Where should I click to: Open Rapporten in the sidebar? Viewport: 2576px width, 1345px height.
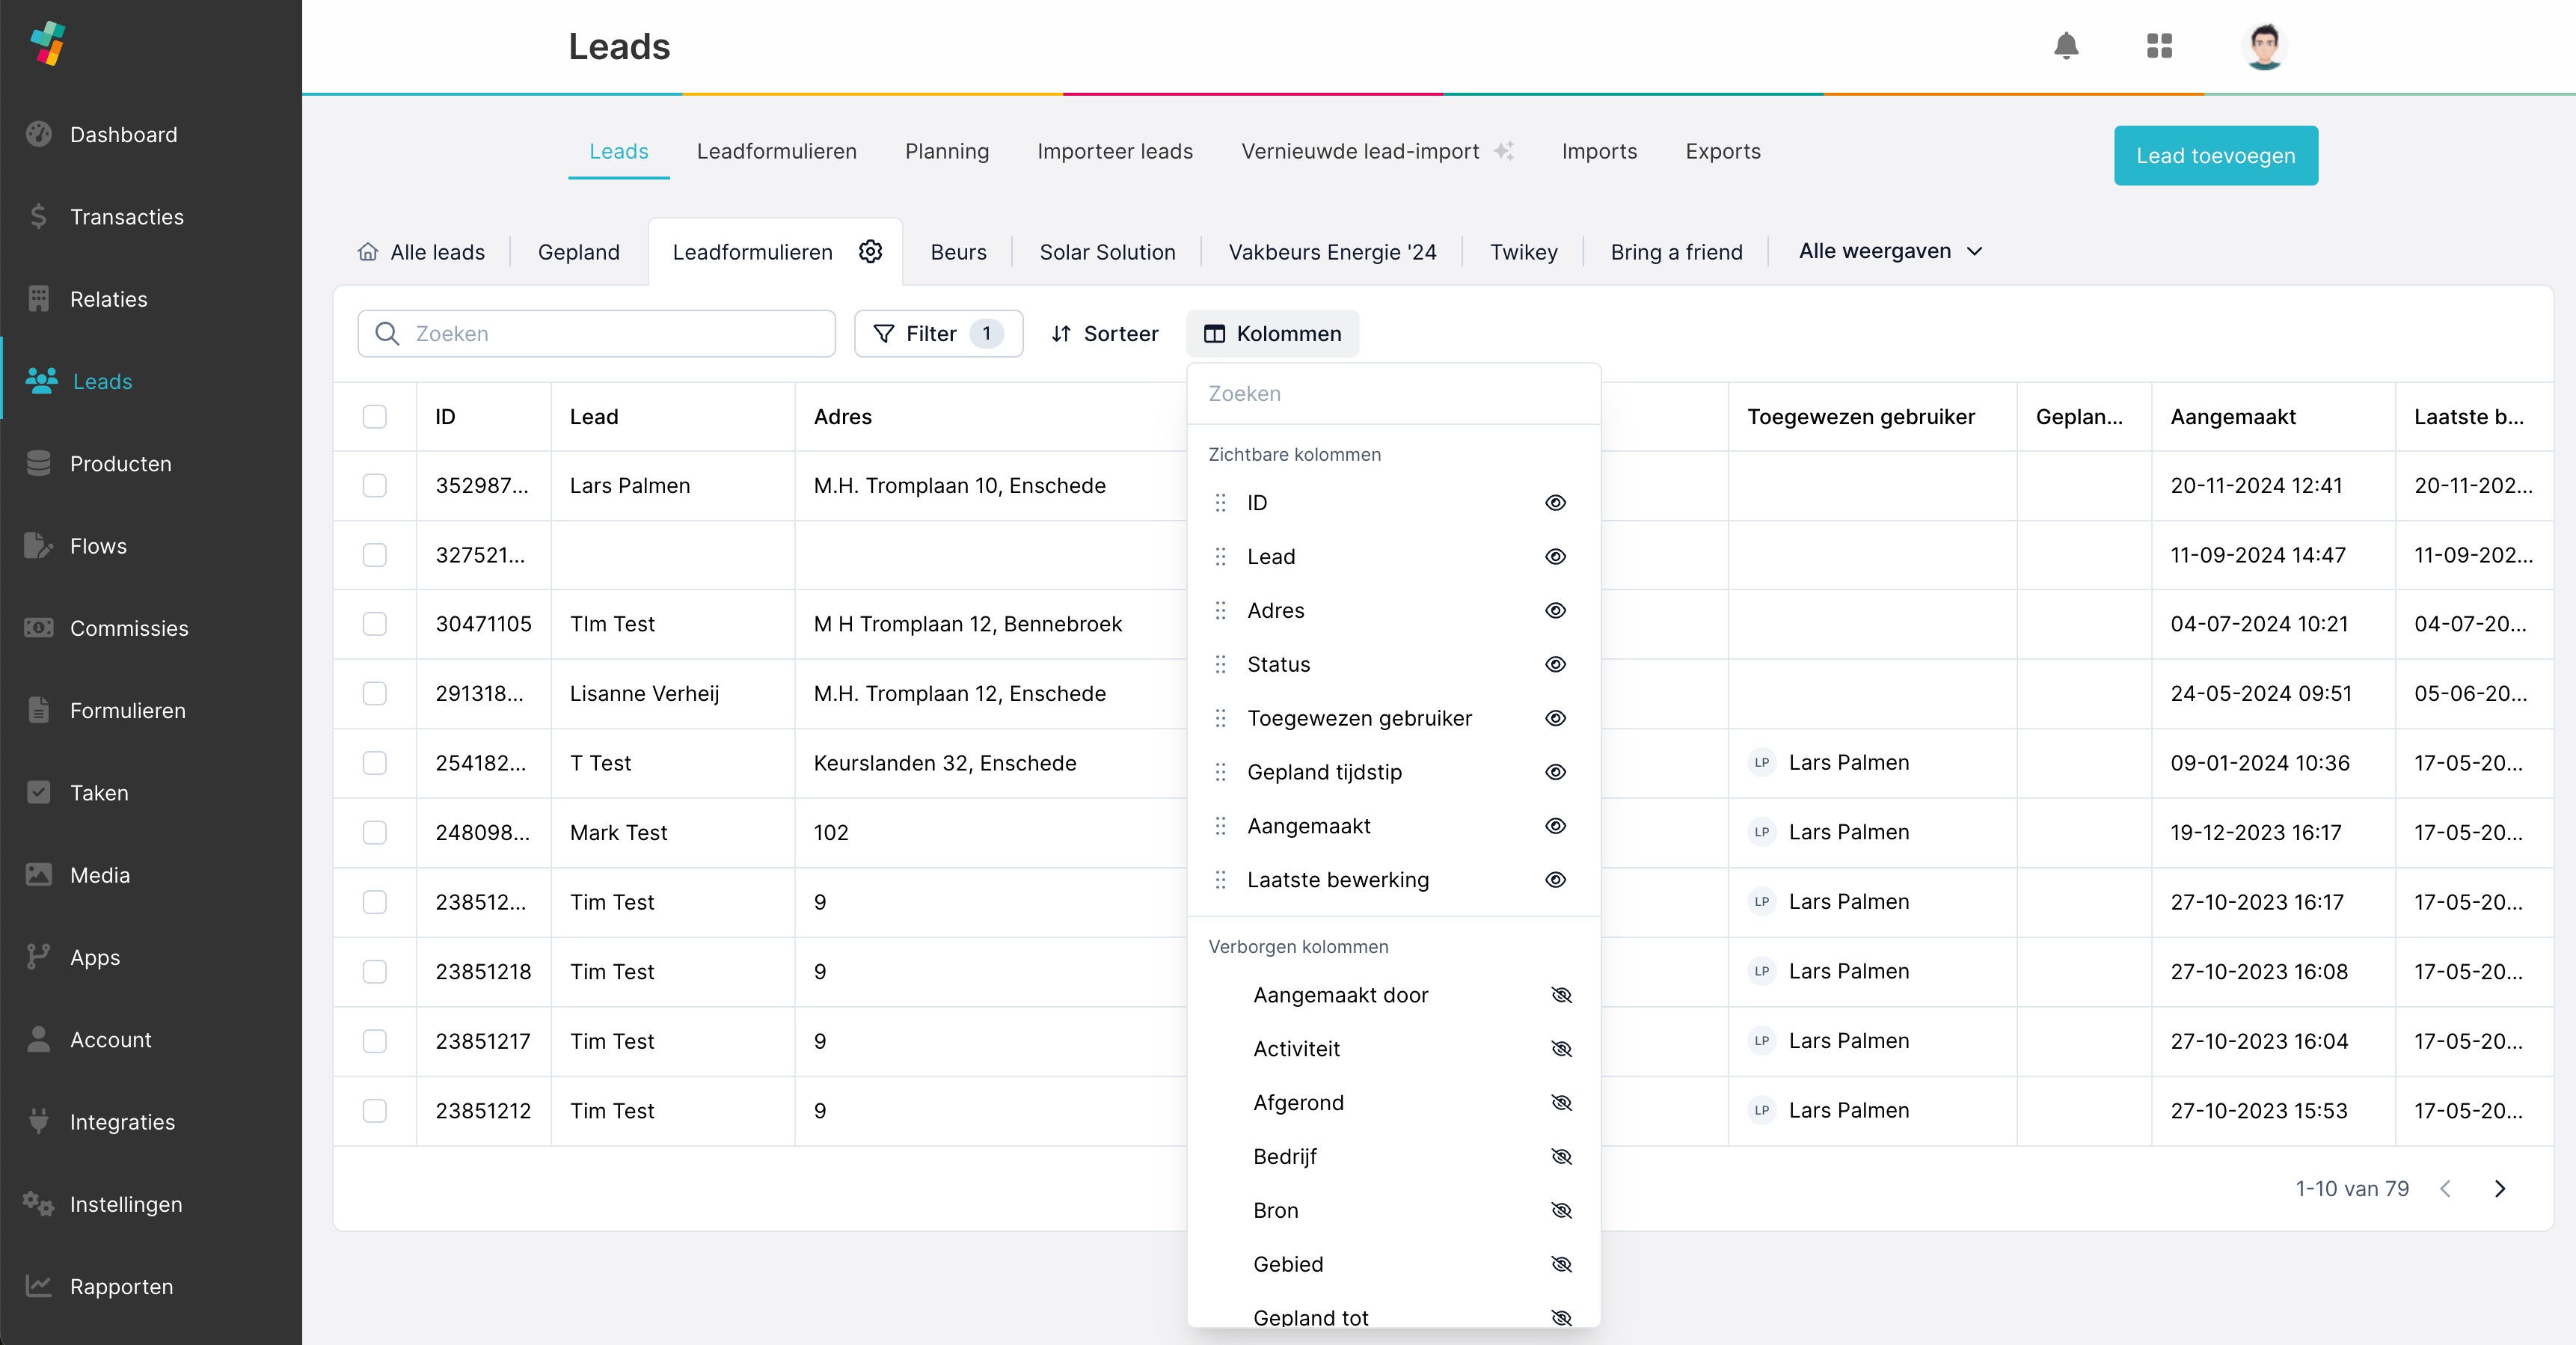point(121,1286)
